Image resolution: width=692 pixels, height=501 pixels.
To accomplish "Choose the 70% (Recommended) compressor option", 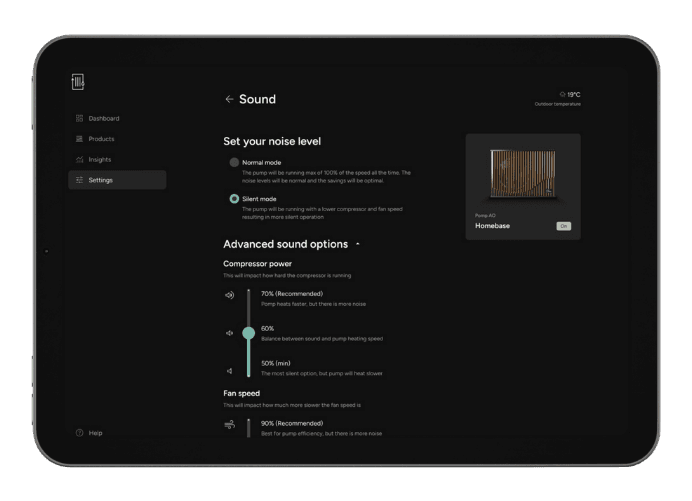I will pos(291,294).
